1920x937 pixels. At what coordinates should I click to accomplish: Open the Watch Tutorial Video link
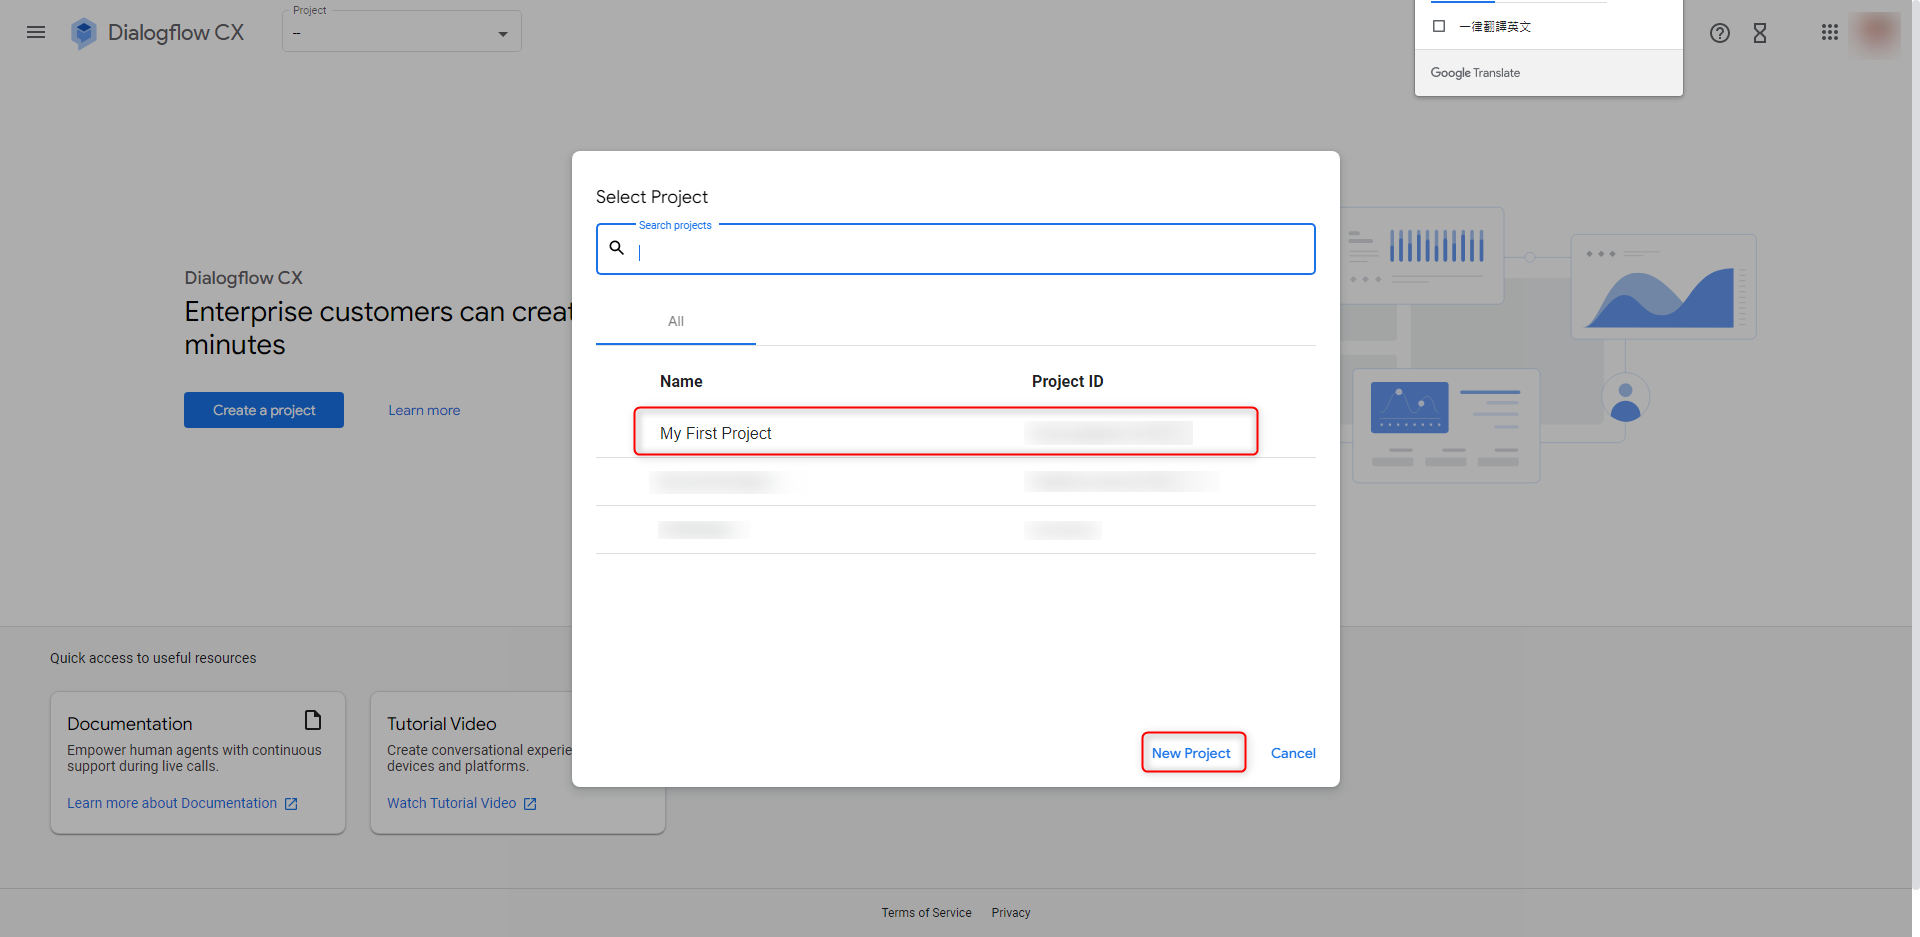[x=452, y=803]
